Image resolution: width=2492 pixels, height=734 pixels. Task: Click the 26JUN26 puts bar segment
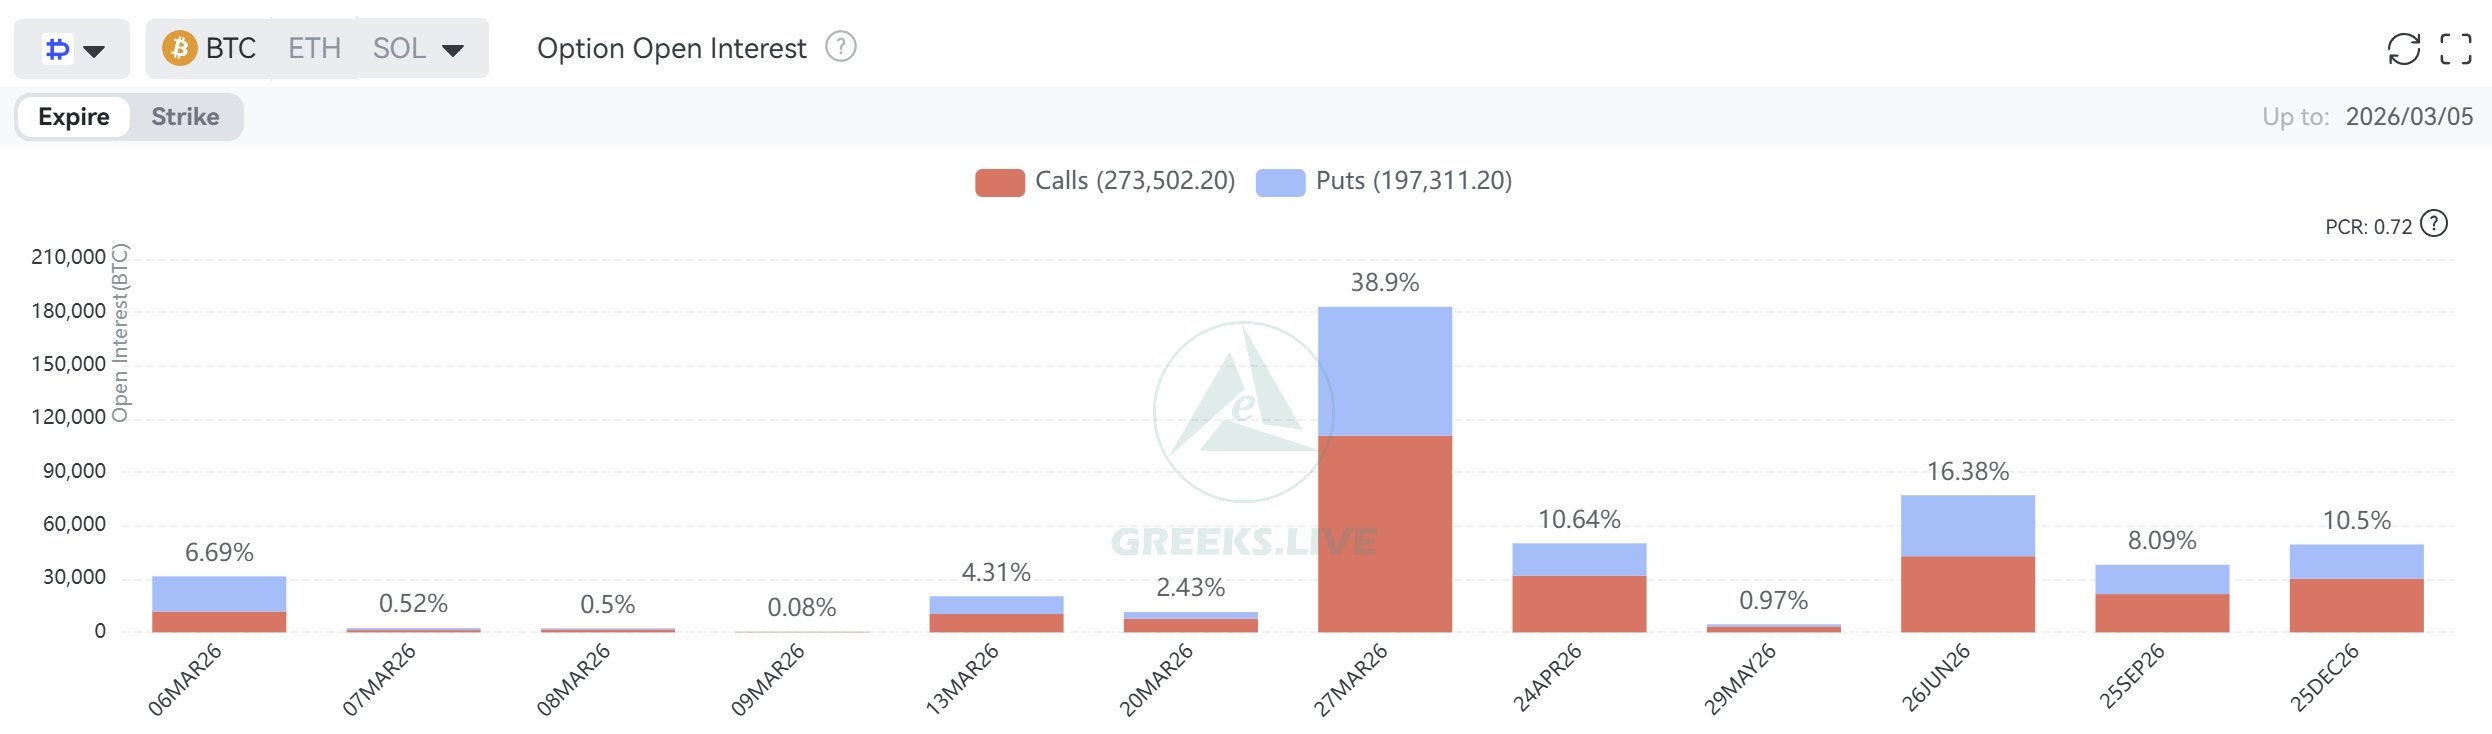(x=1967, y=525)
